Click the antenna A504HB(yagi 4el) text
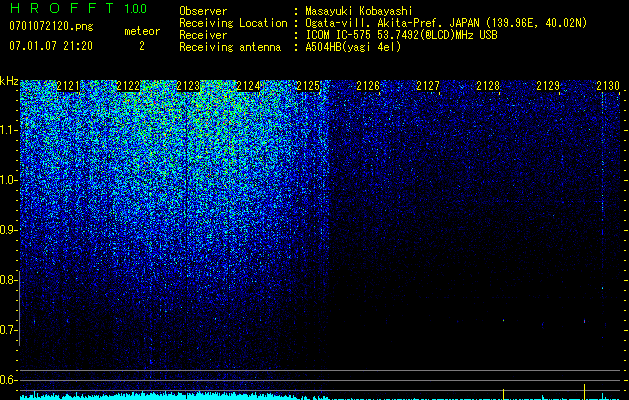Viewport: 629px width, 400px height. (353, 47)
